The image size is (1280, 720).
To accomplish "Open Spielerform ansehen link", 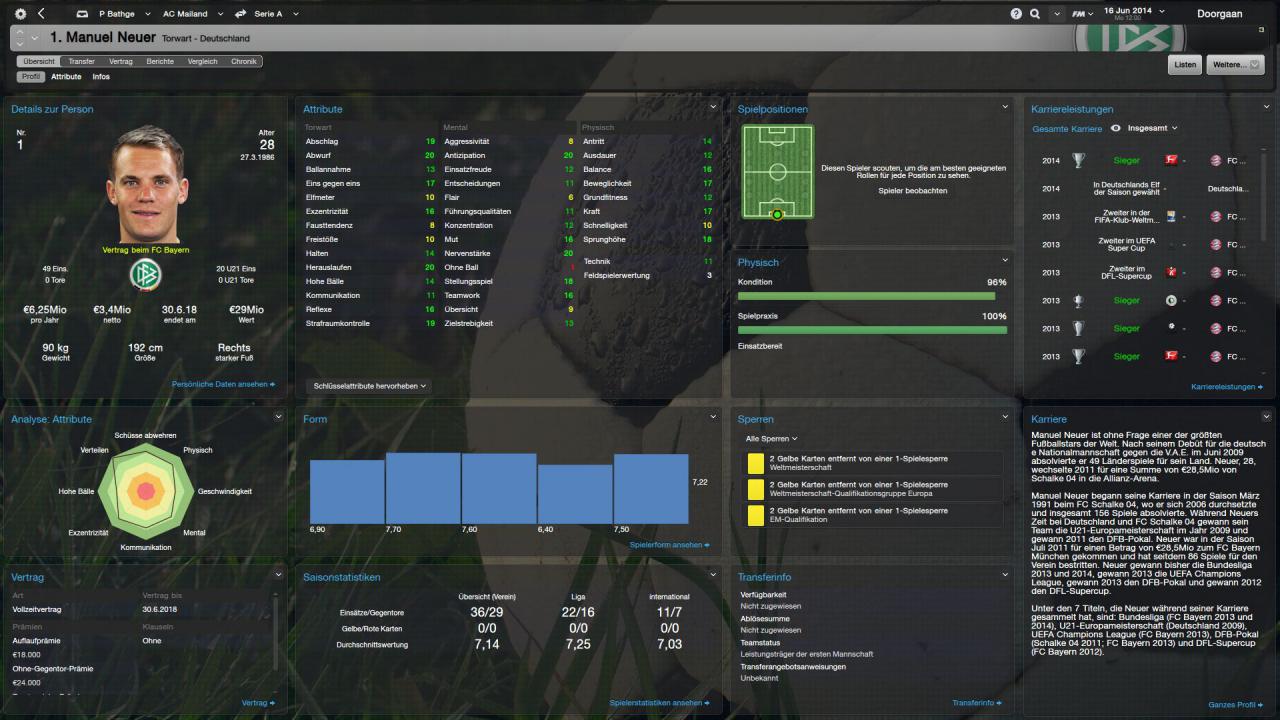I will pyautogui.click(x=670, y=545).
